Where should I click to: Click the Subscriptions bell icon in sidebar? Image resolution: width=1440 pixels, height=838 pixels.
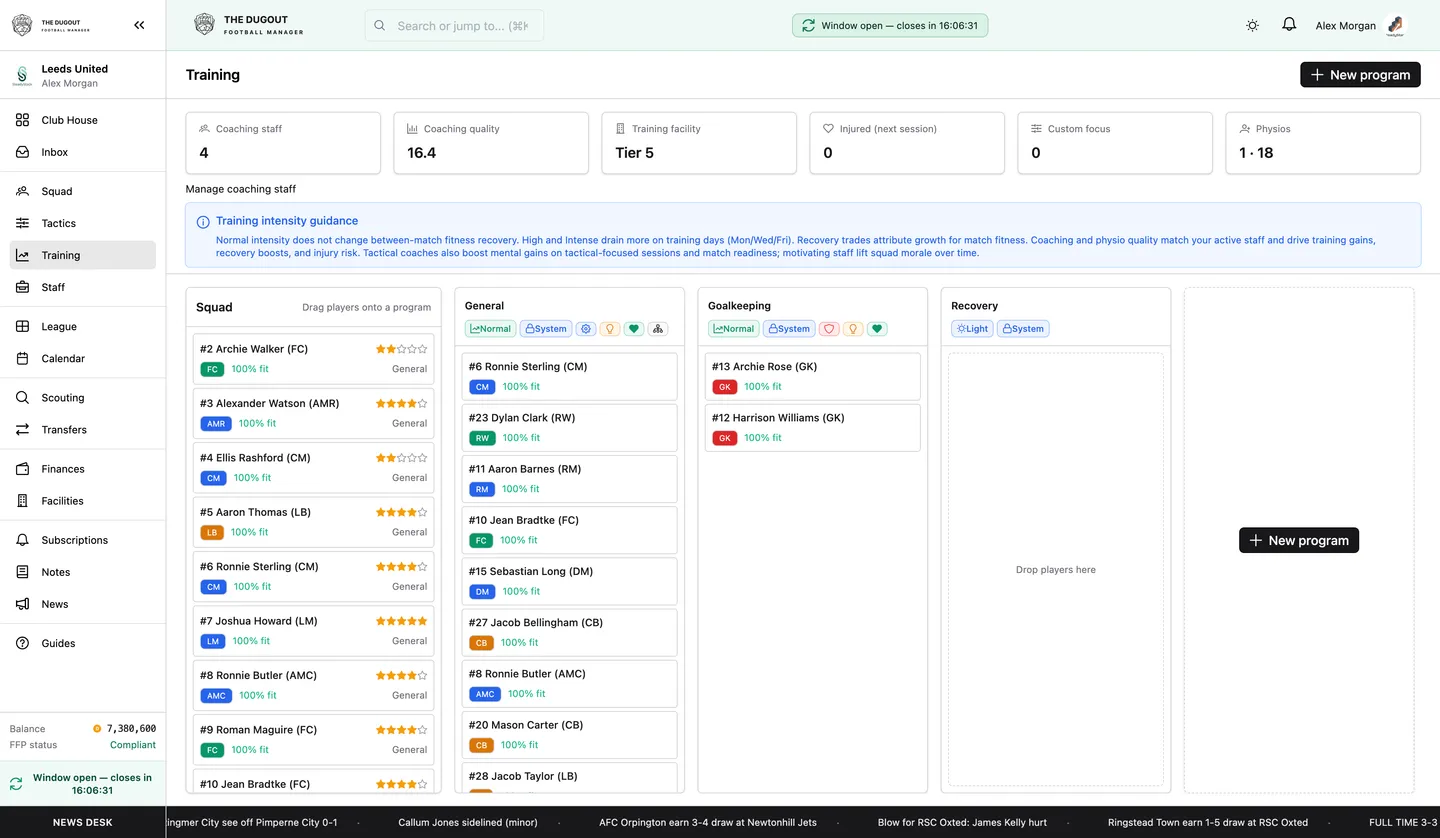[22, 539]
